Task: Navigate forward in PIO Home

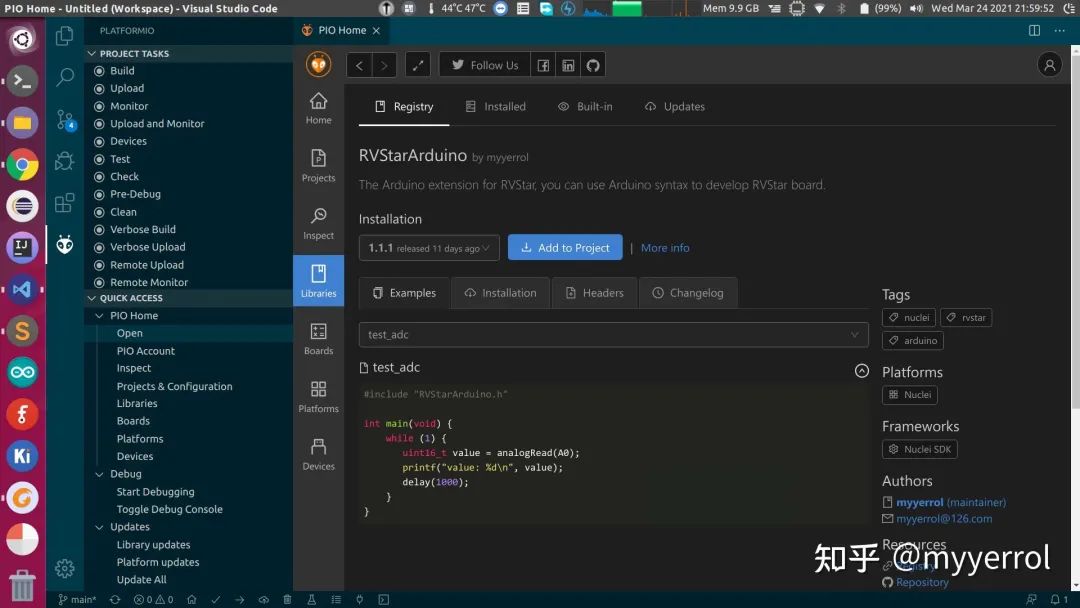Action: (384, 65)
